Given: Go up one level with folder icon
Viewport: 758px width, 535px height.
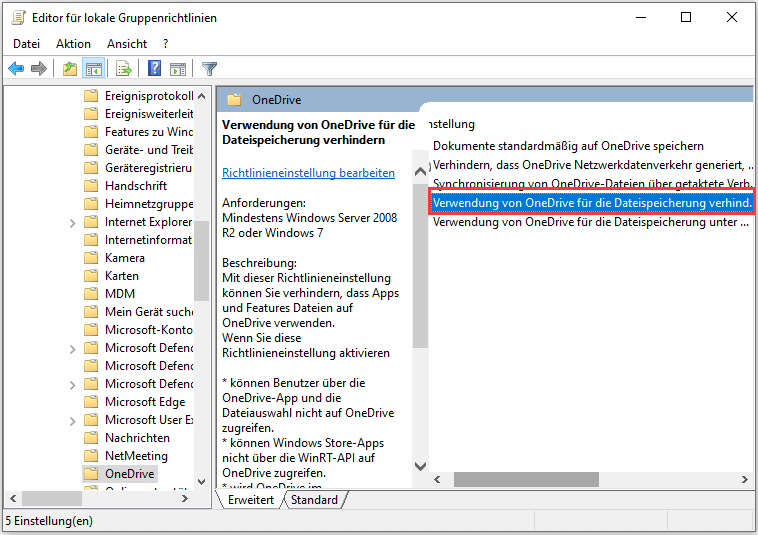Looking at the screenshot, I should (70, 69).
